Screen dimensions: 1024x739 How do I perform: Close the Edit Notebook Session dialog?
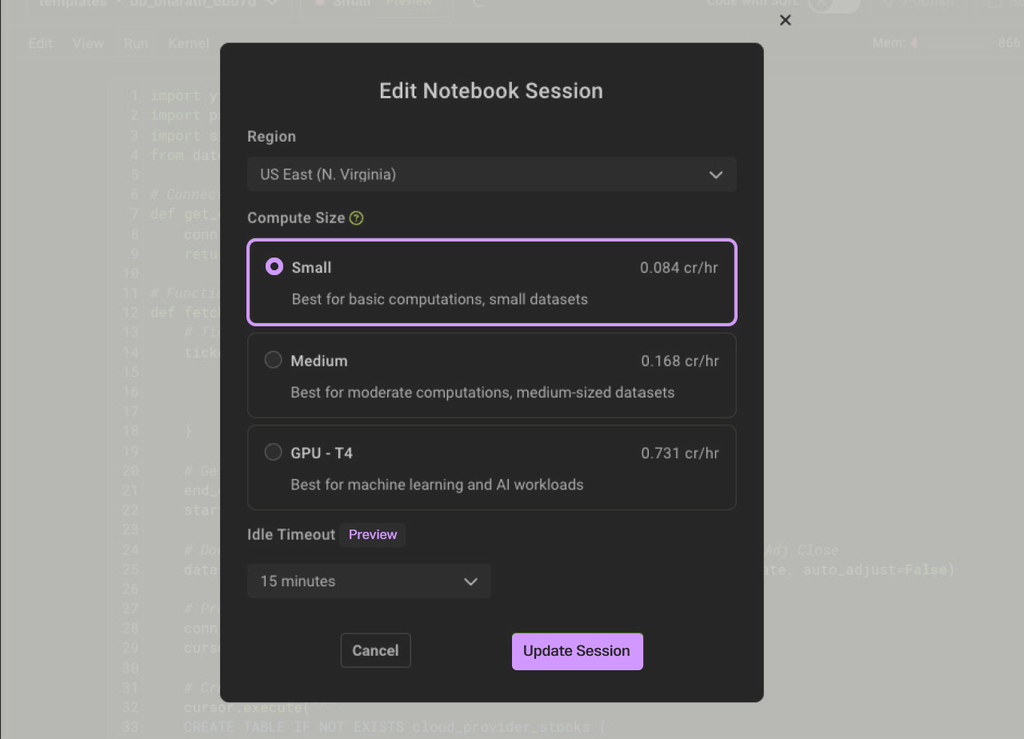pyautogui.click(x=785, y=20)
